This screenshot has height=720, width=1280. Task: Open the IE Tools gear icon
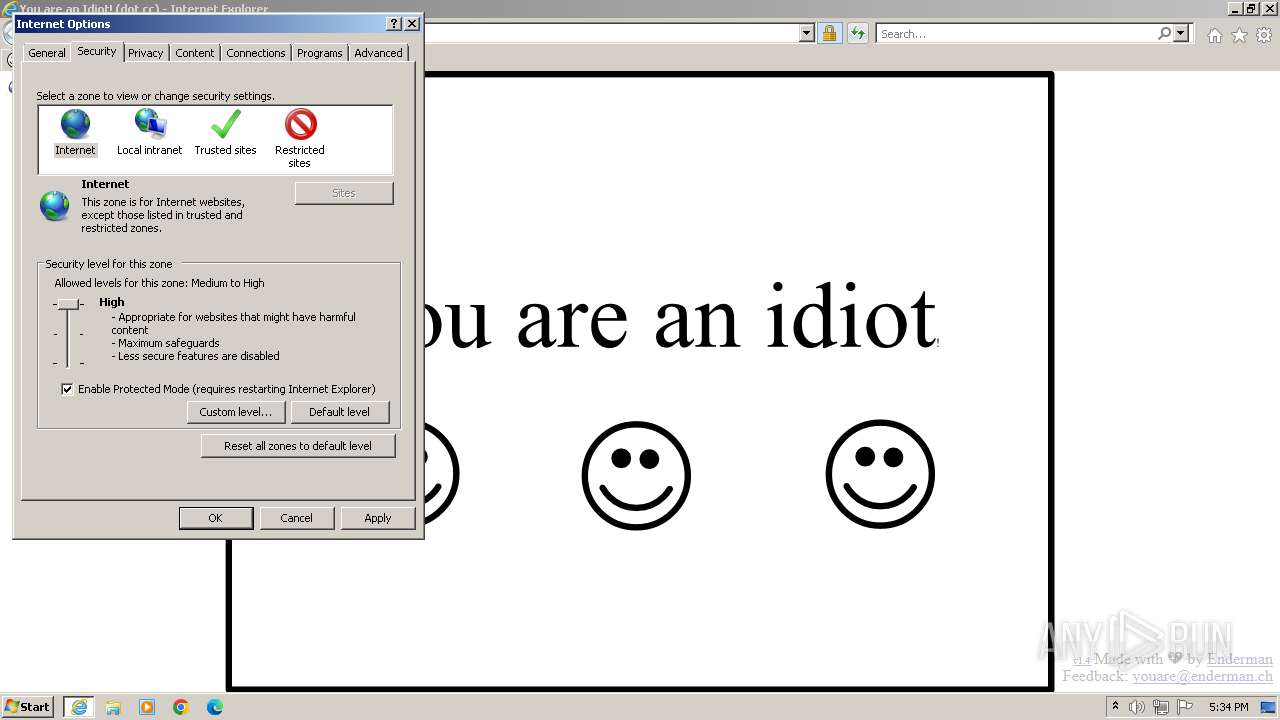1264,35
